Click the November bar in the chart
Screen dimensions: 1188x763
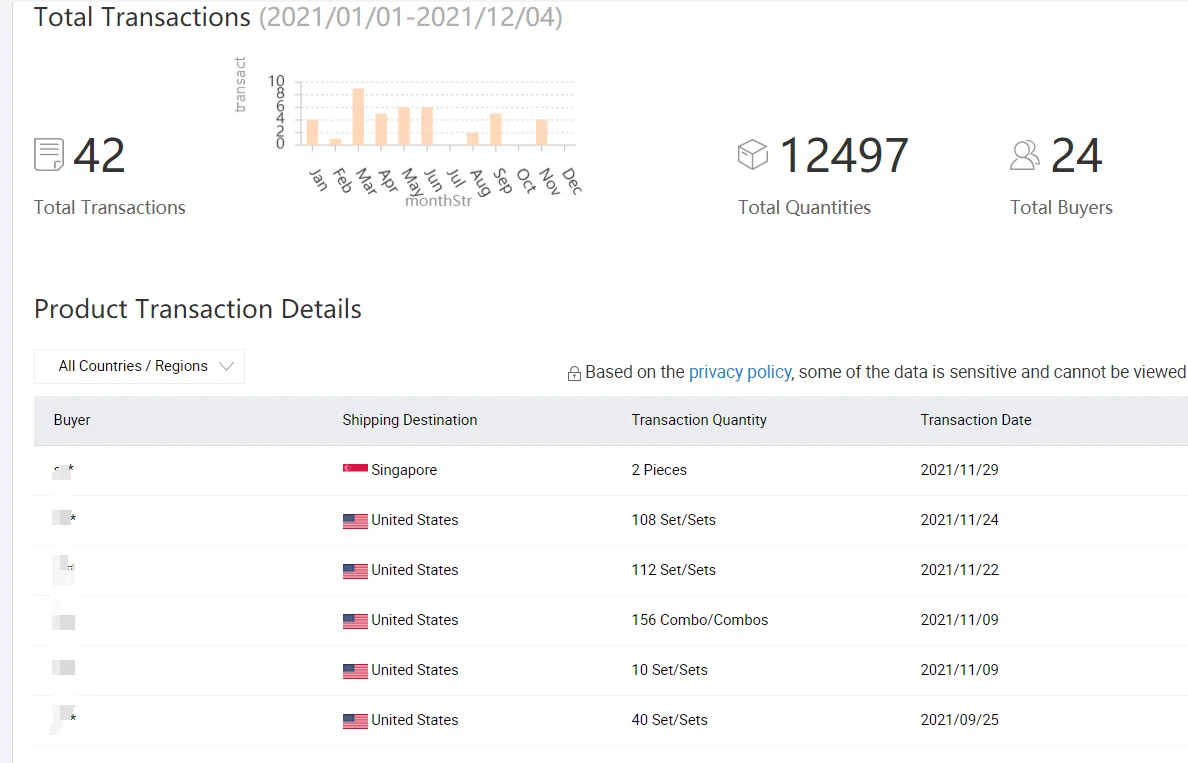tap(541, 132)
